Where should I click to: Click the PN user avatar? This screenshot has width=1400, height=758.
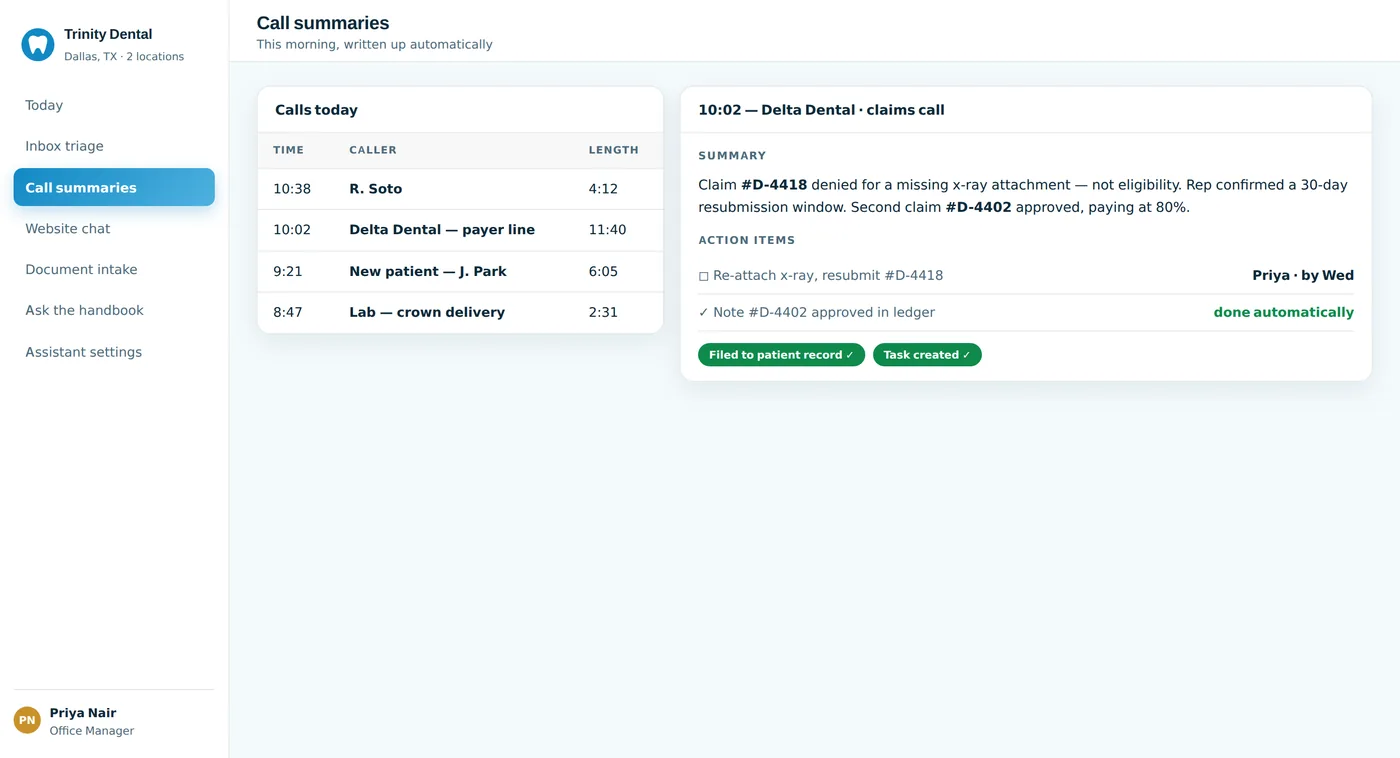27,720
